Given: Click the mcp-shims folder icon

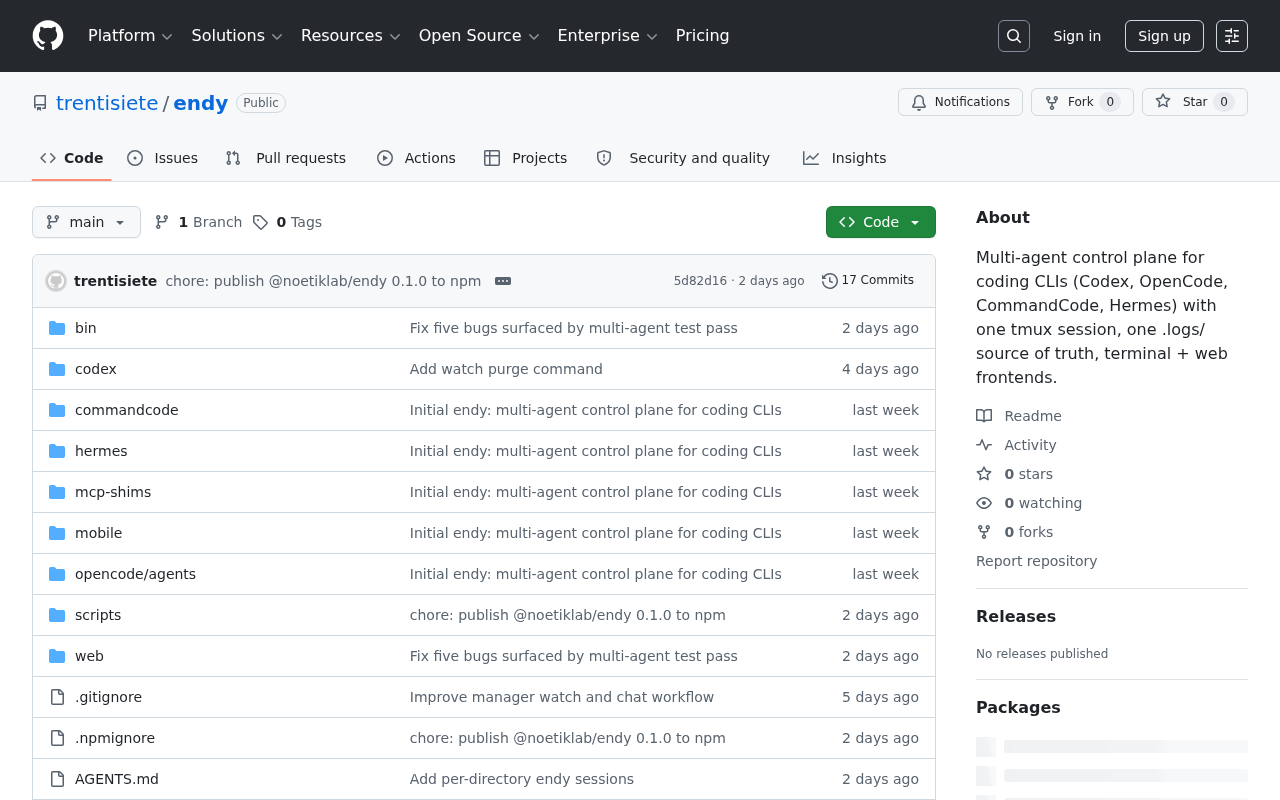Looking at the screenshot, I should pos(57,492).
